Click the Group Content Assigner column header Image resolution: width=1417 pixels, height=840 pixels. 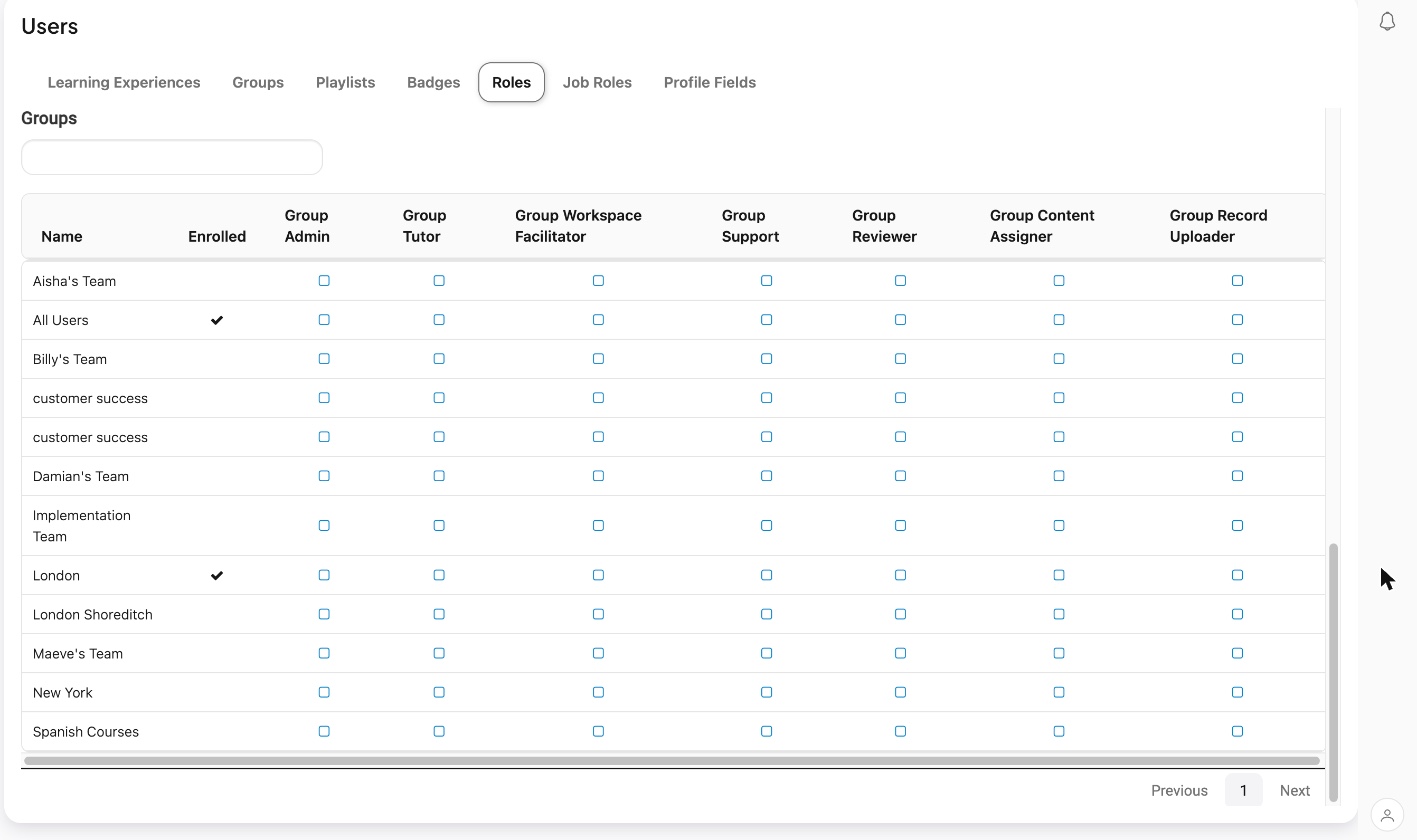click(1042, 226)
